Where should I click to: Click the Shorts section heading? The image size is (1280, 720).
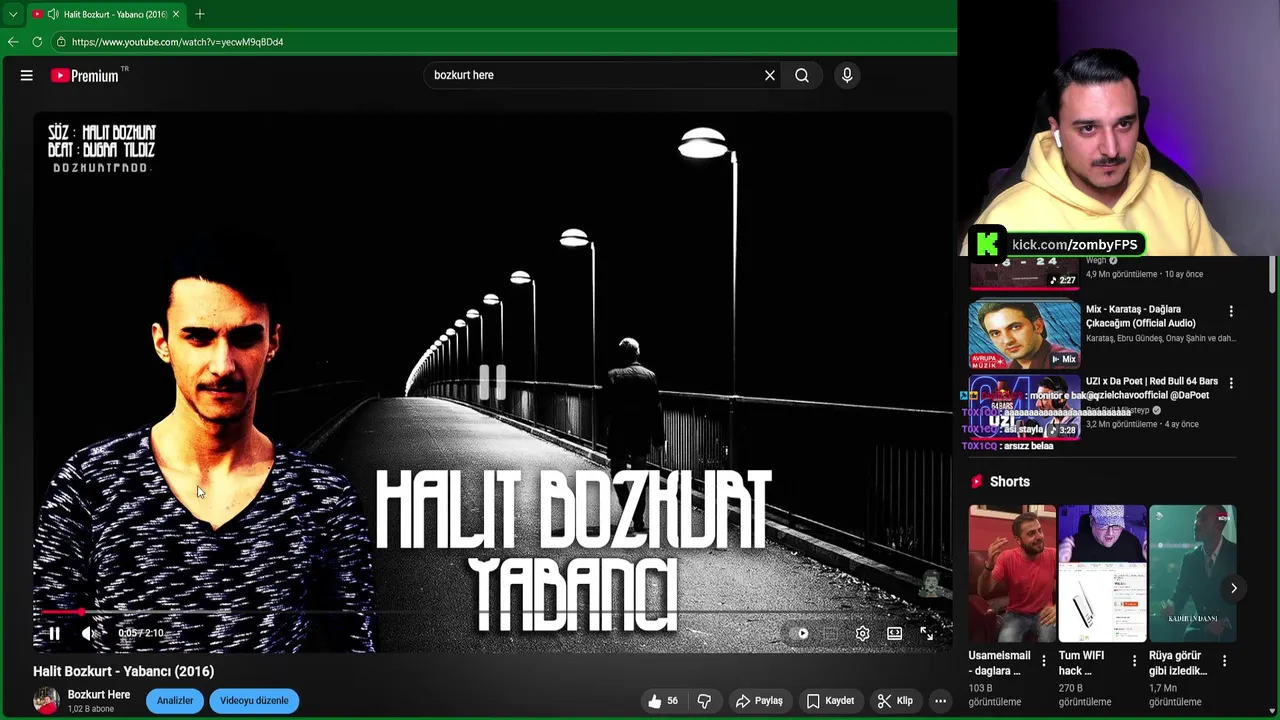(1009, 482)
